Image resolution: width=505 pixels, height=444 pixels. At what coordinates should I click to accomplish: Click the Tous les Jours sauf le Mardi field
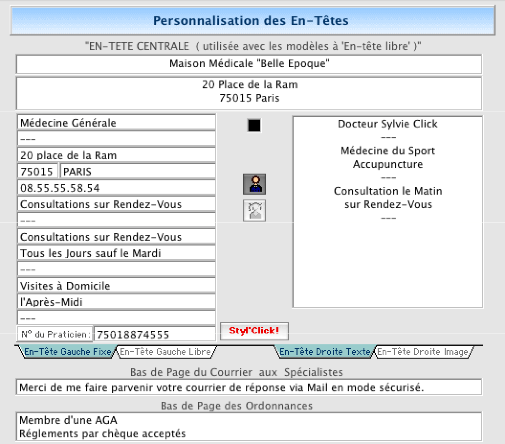[x=116, y=253]
